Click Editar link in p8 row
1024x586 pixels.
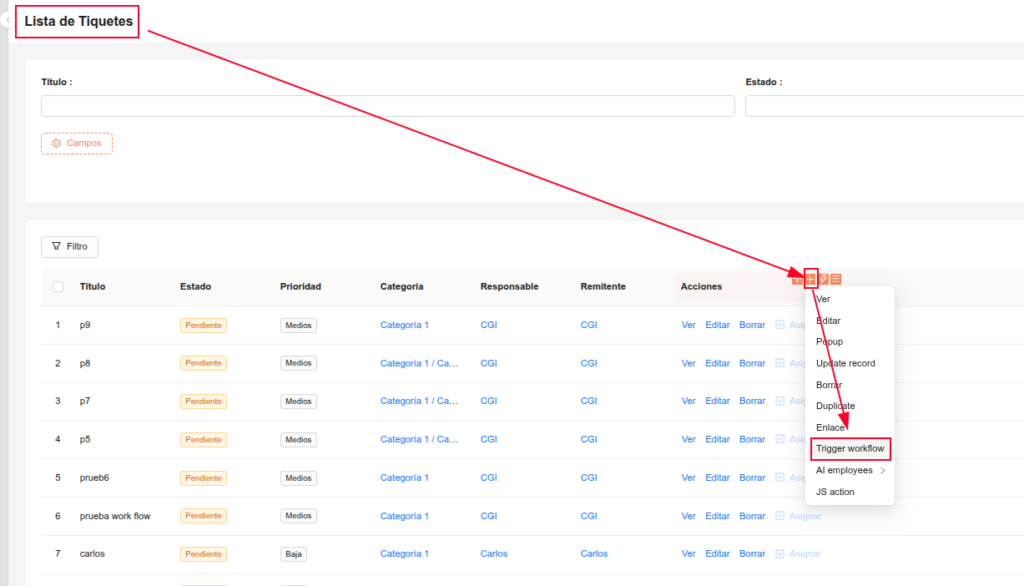[x=717, y=363]
